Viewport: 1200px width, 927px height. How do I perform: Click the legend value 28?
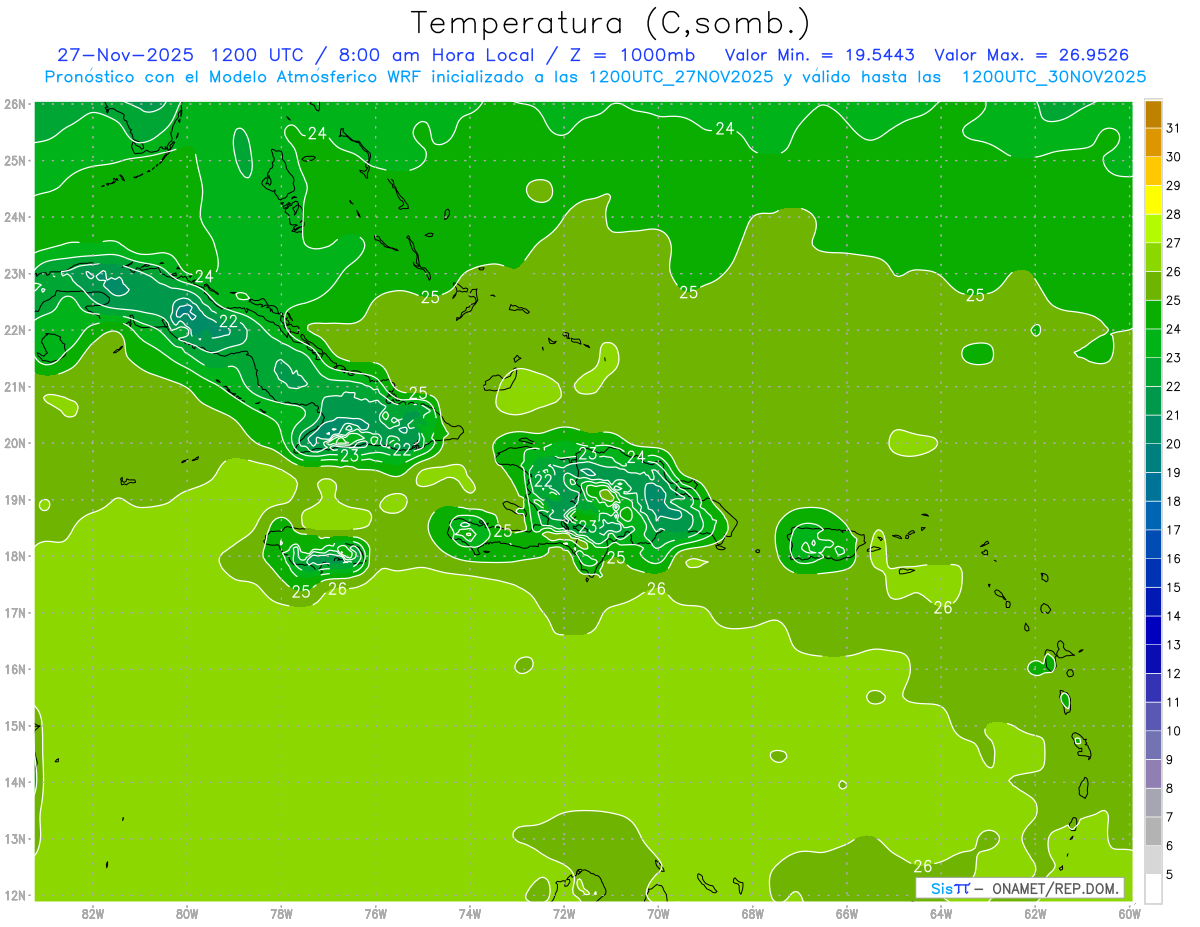(x=1173, y=214)
